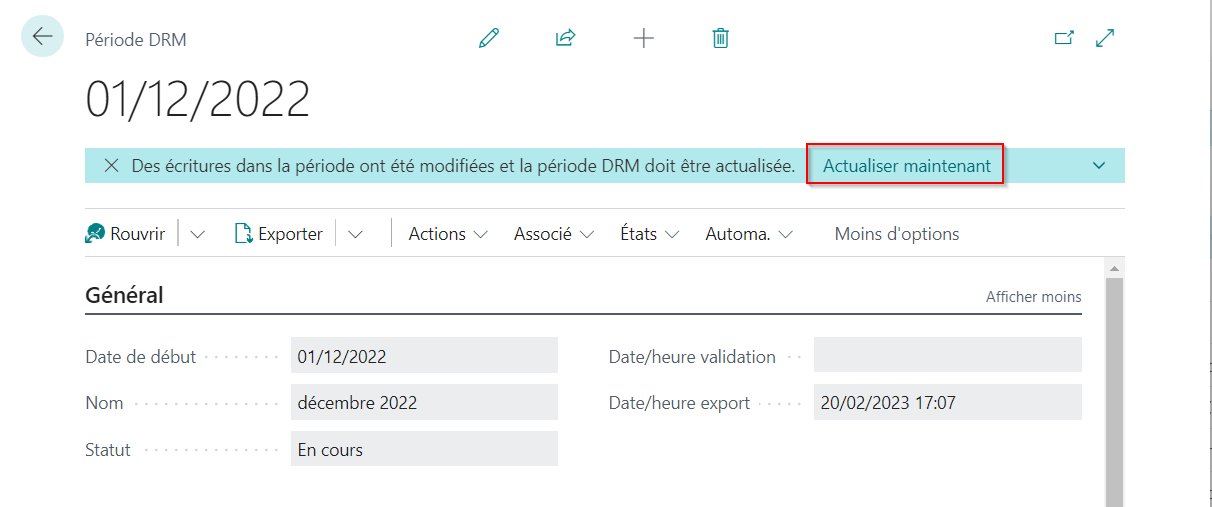The width and height of the screenshot is (1212, 507).
Task: Delete record with trash icon
Action: click(720, 38)
